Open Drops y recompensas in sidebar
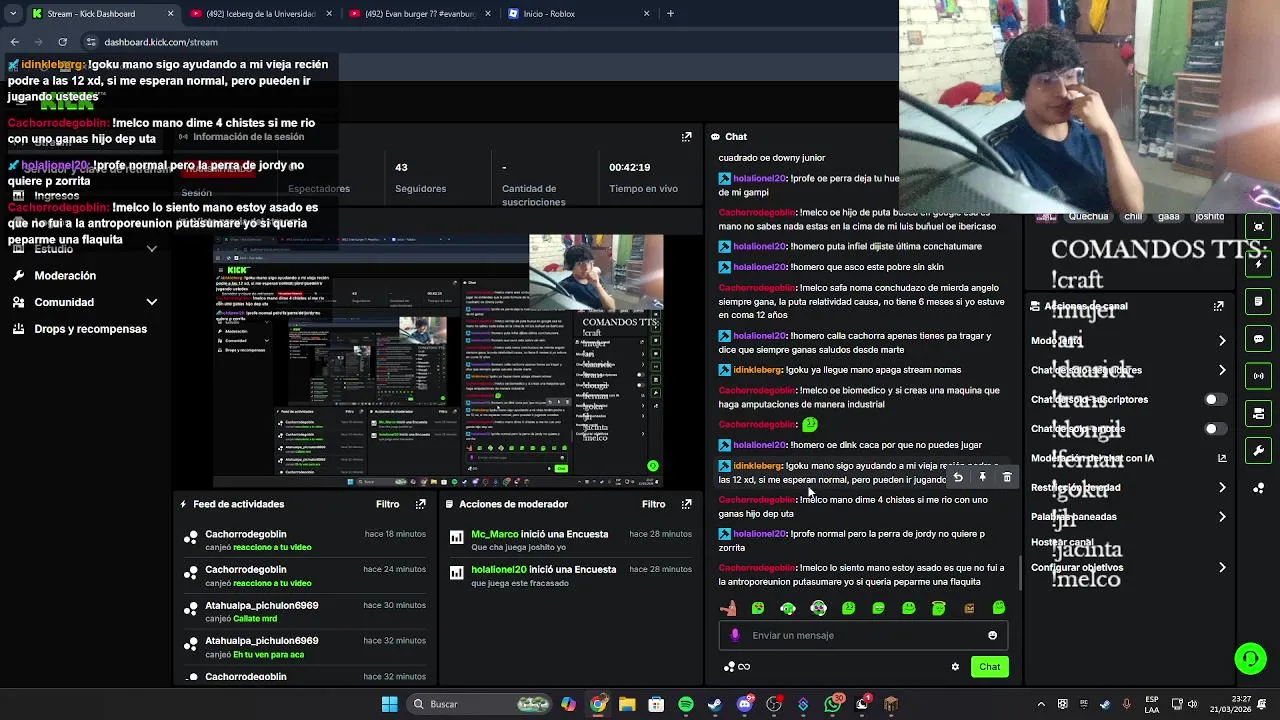This screenshot has height=720, width=1280. click(90, 329)
